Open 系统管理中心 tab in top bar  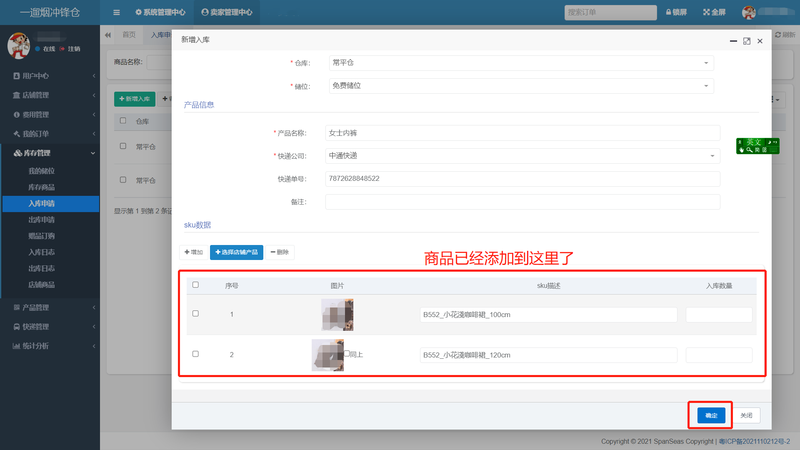click(160, 12)
